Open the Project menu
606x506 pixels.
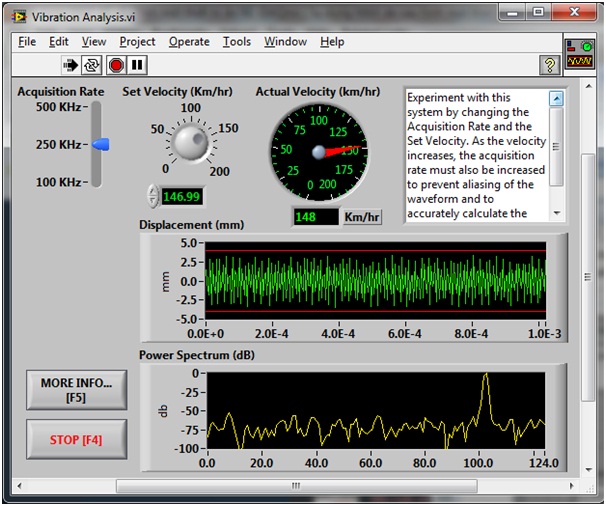137,41
